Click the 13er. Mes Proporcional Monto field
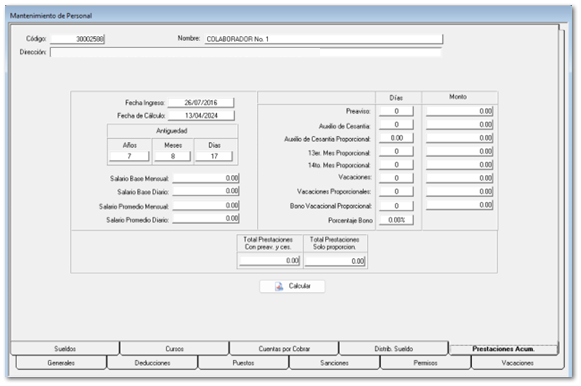The width and height of the screenshot is (581, 386). coord(459,151)
